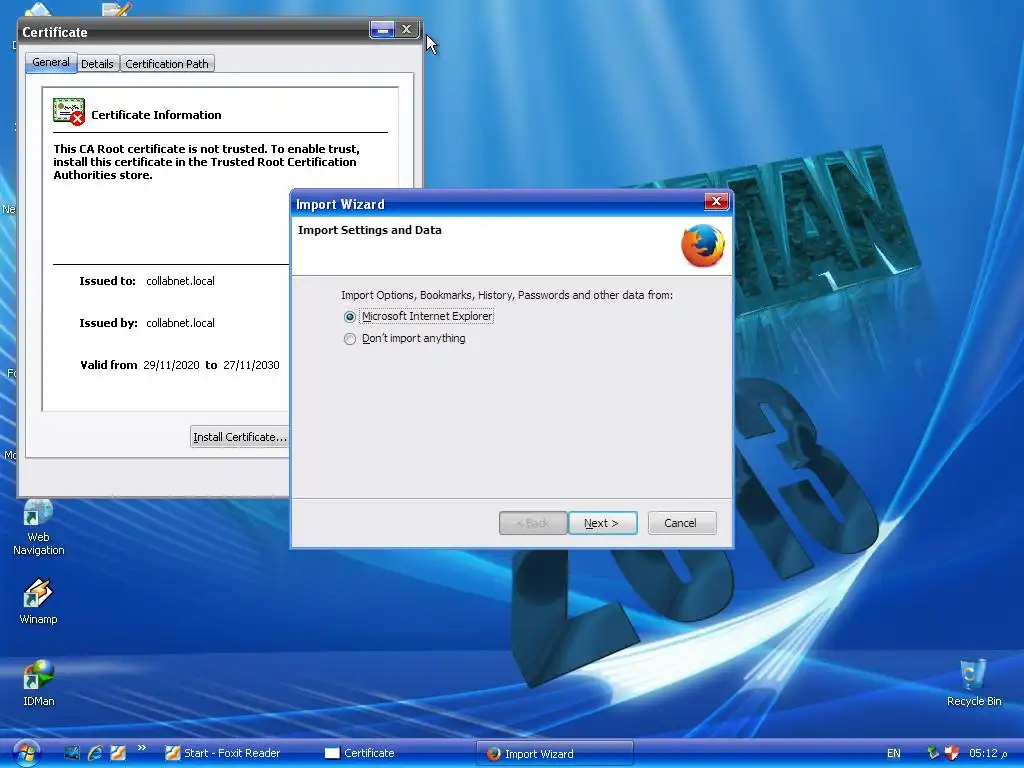Click the Issued to value collabnet.local

180,281
